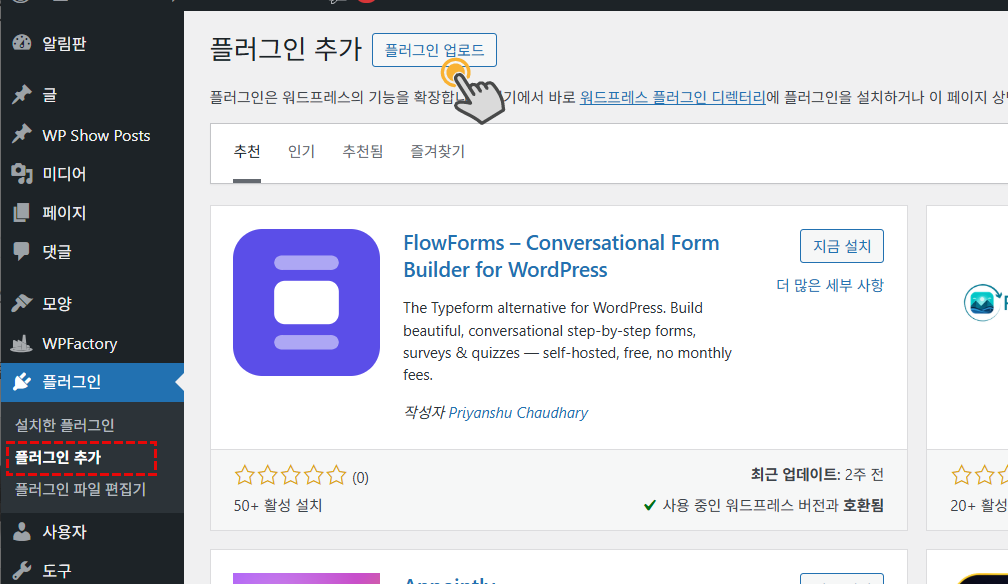Click the FlowForms five-star rating
The image size is (1008, 584).
[290, 476]
